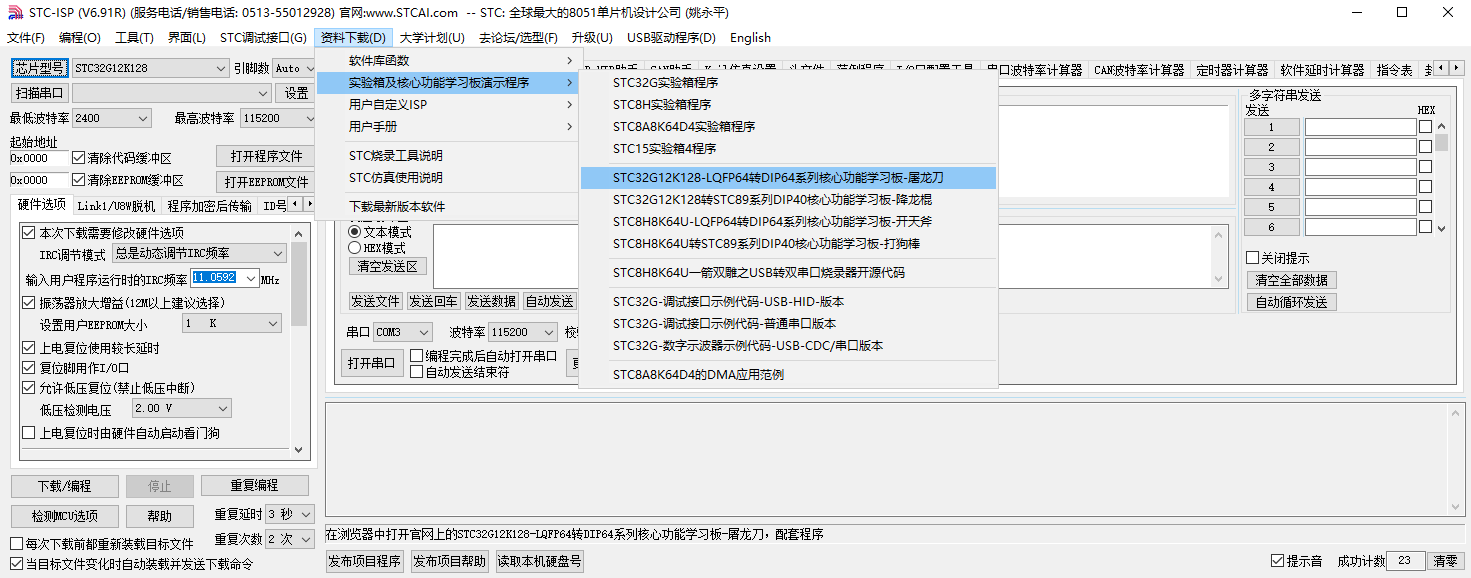The height and width of the screenshot is (578, 1471).
Task: Expand the 软件库函数 submenu
Action: pos(447,61)
